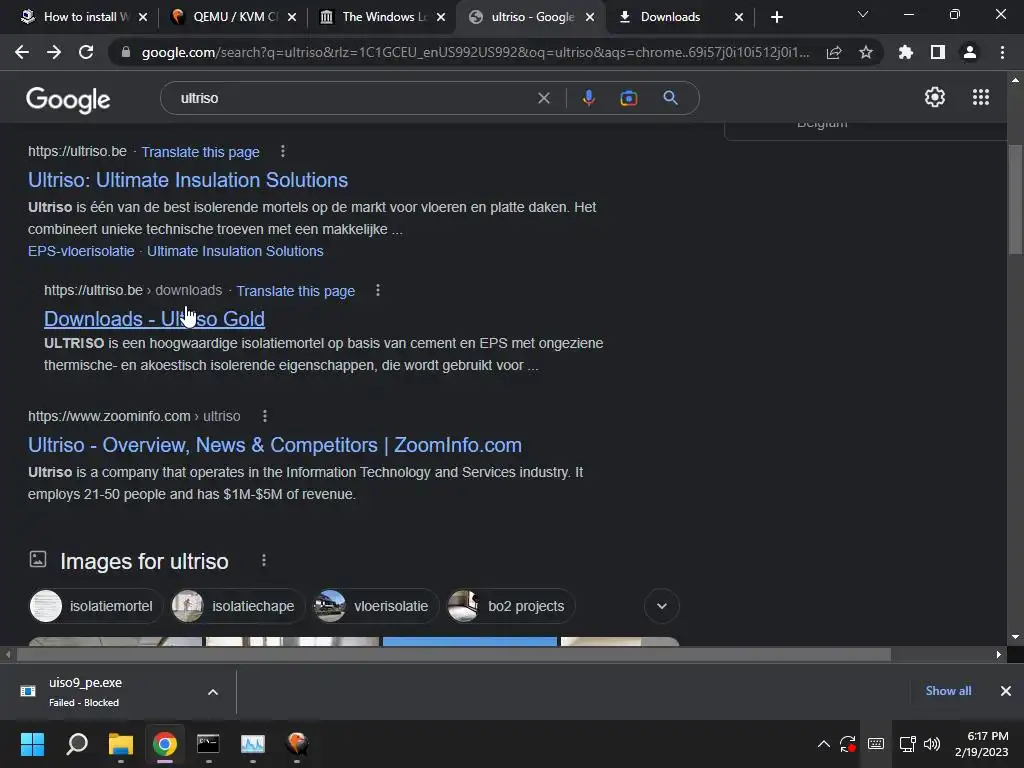Open the tab search chevron

click(x=863, y=14)
